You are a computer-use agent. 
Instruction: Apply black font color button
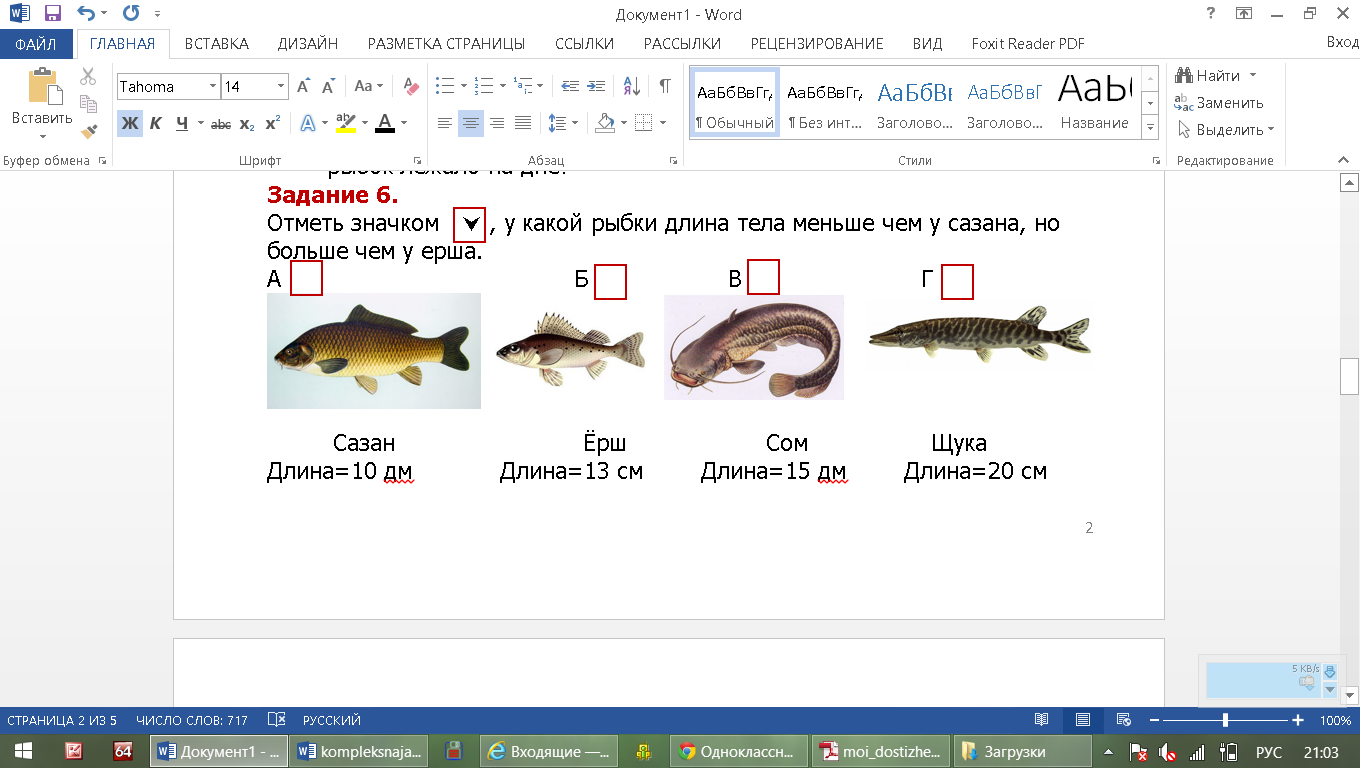[x=385, y=124]
